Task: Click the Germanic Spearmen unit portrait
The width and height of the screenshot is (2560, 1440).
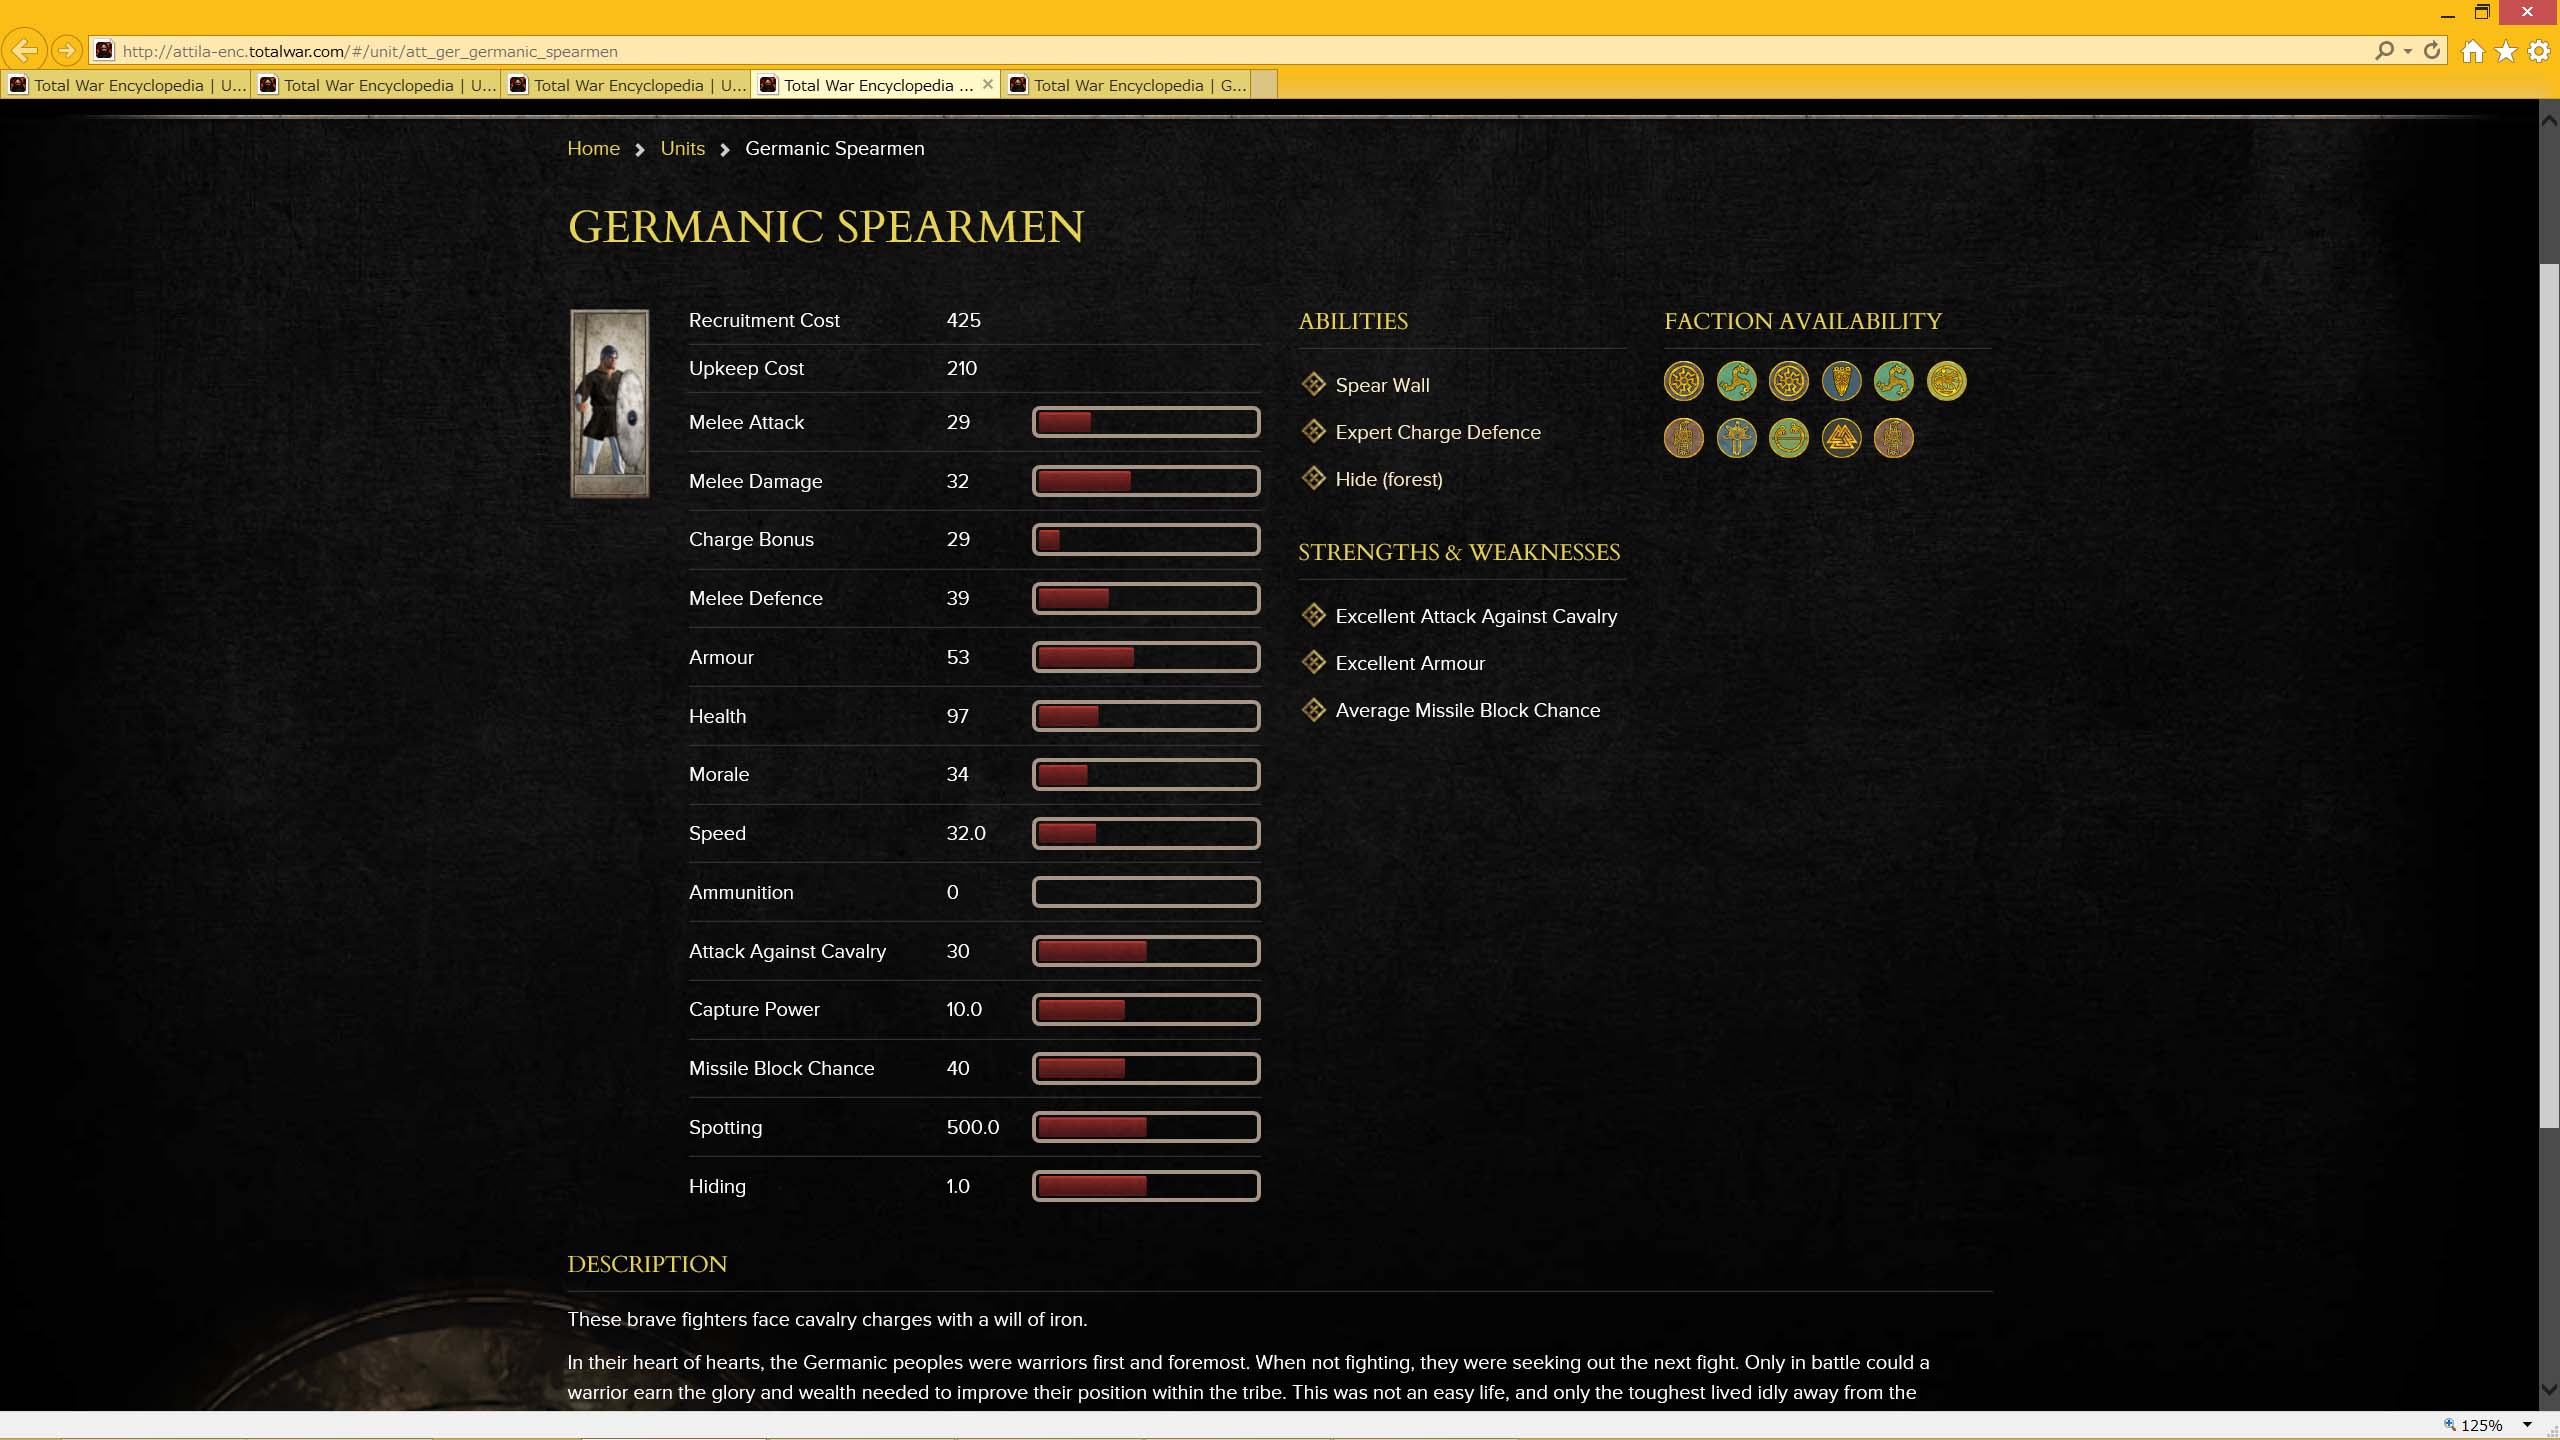Action: click(609, 403)
